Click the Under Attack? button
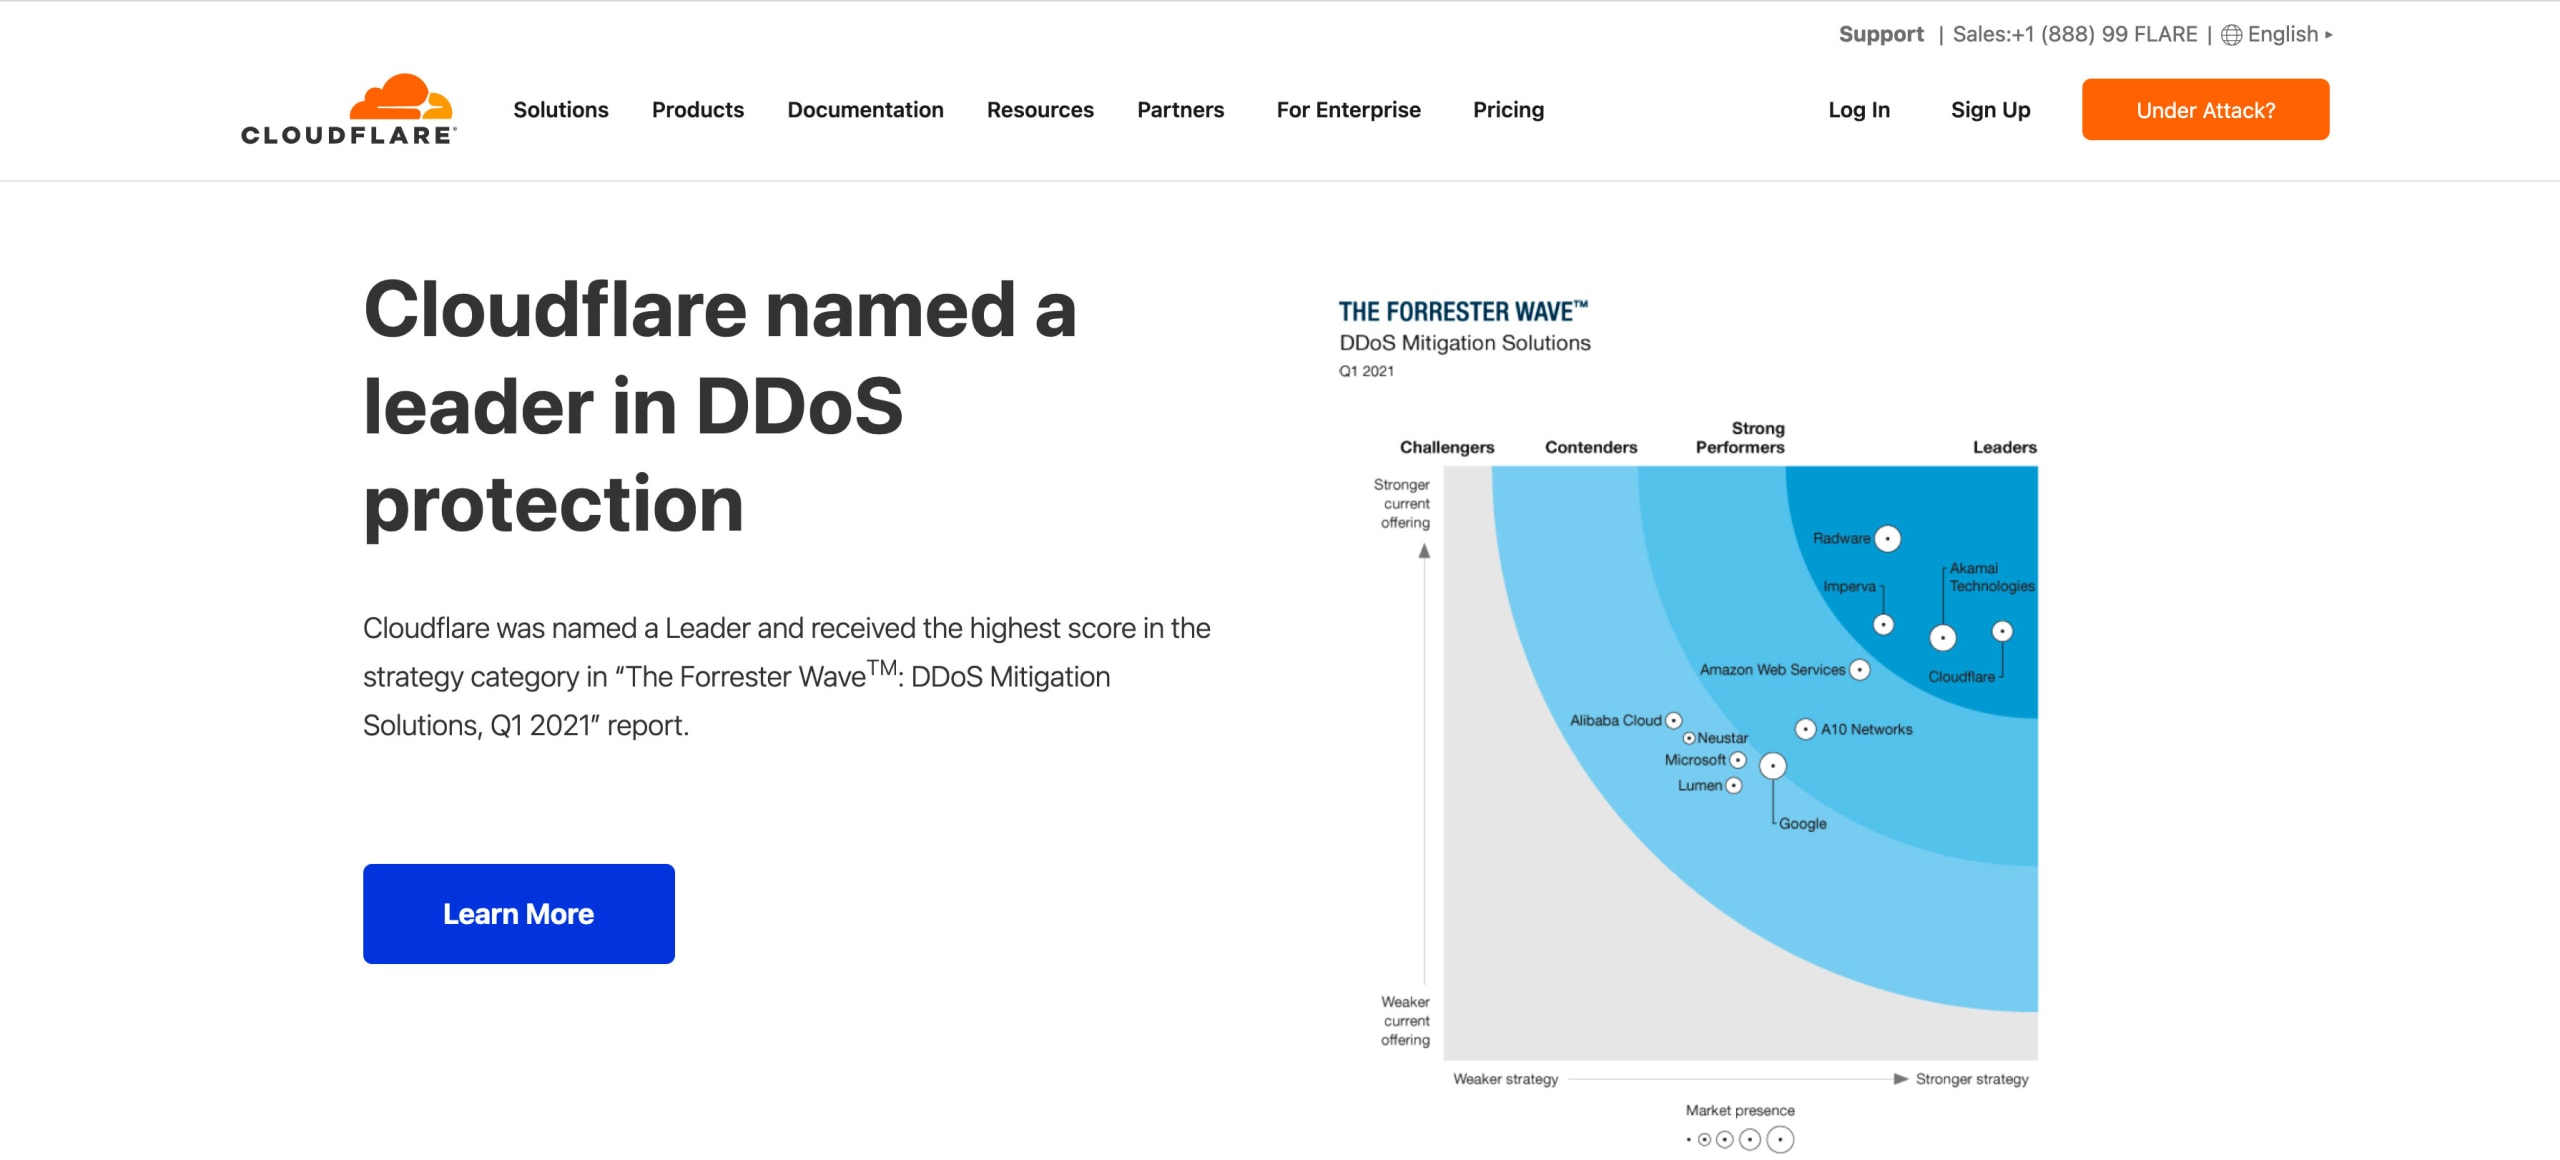Image resolution: width=2560 pixels, height=1160 pixels. pyautogui.click(x=2205, y=109)
